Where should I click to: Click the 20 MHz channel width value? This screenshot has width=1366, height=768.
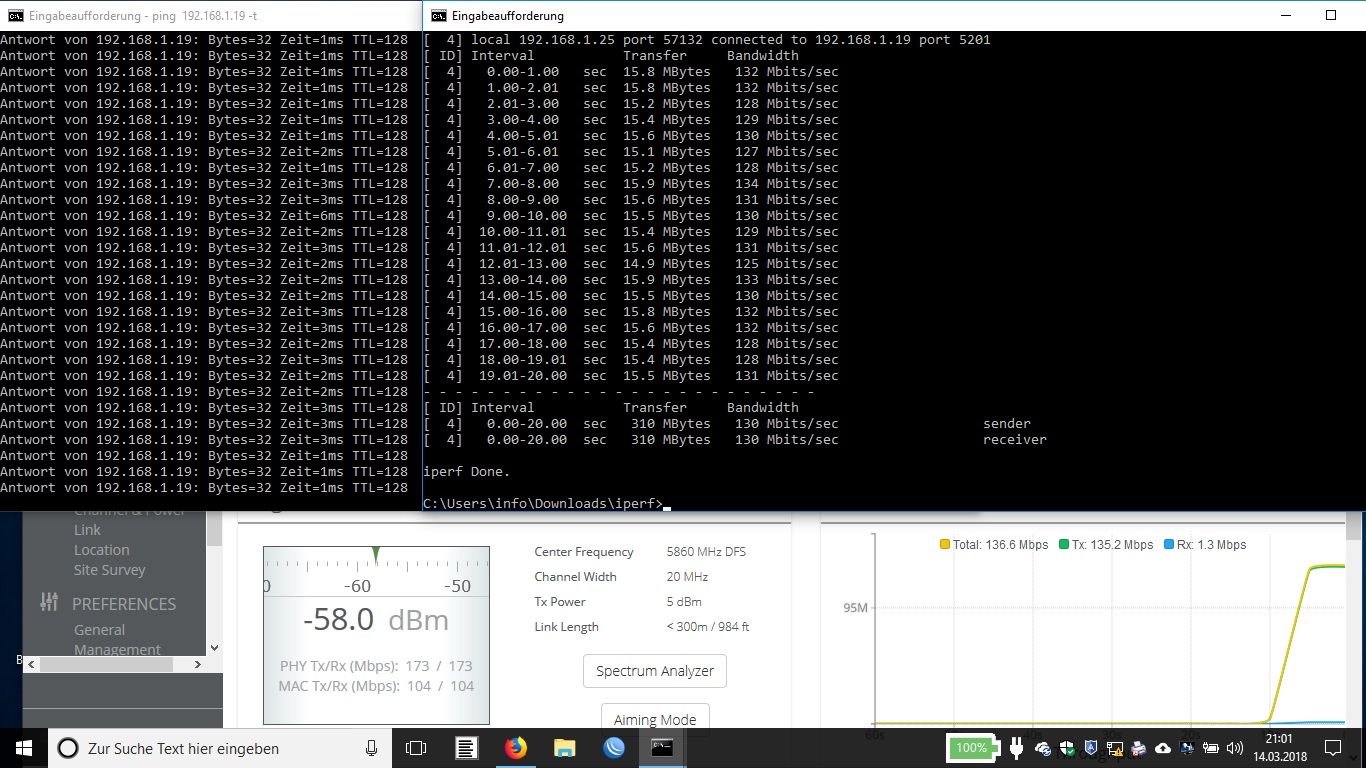pyautogui.click(x=688, y=577)
